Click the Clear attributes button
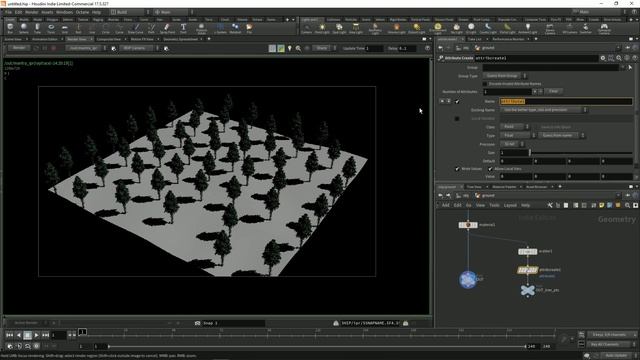Viewport: 640px width, 360px height. (553, 91)
